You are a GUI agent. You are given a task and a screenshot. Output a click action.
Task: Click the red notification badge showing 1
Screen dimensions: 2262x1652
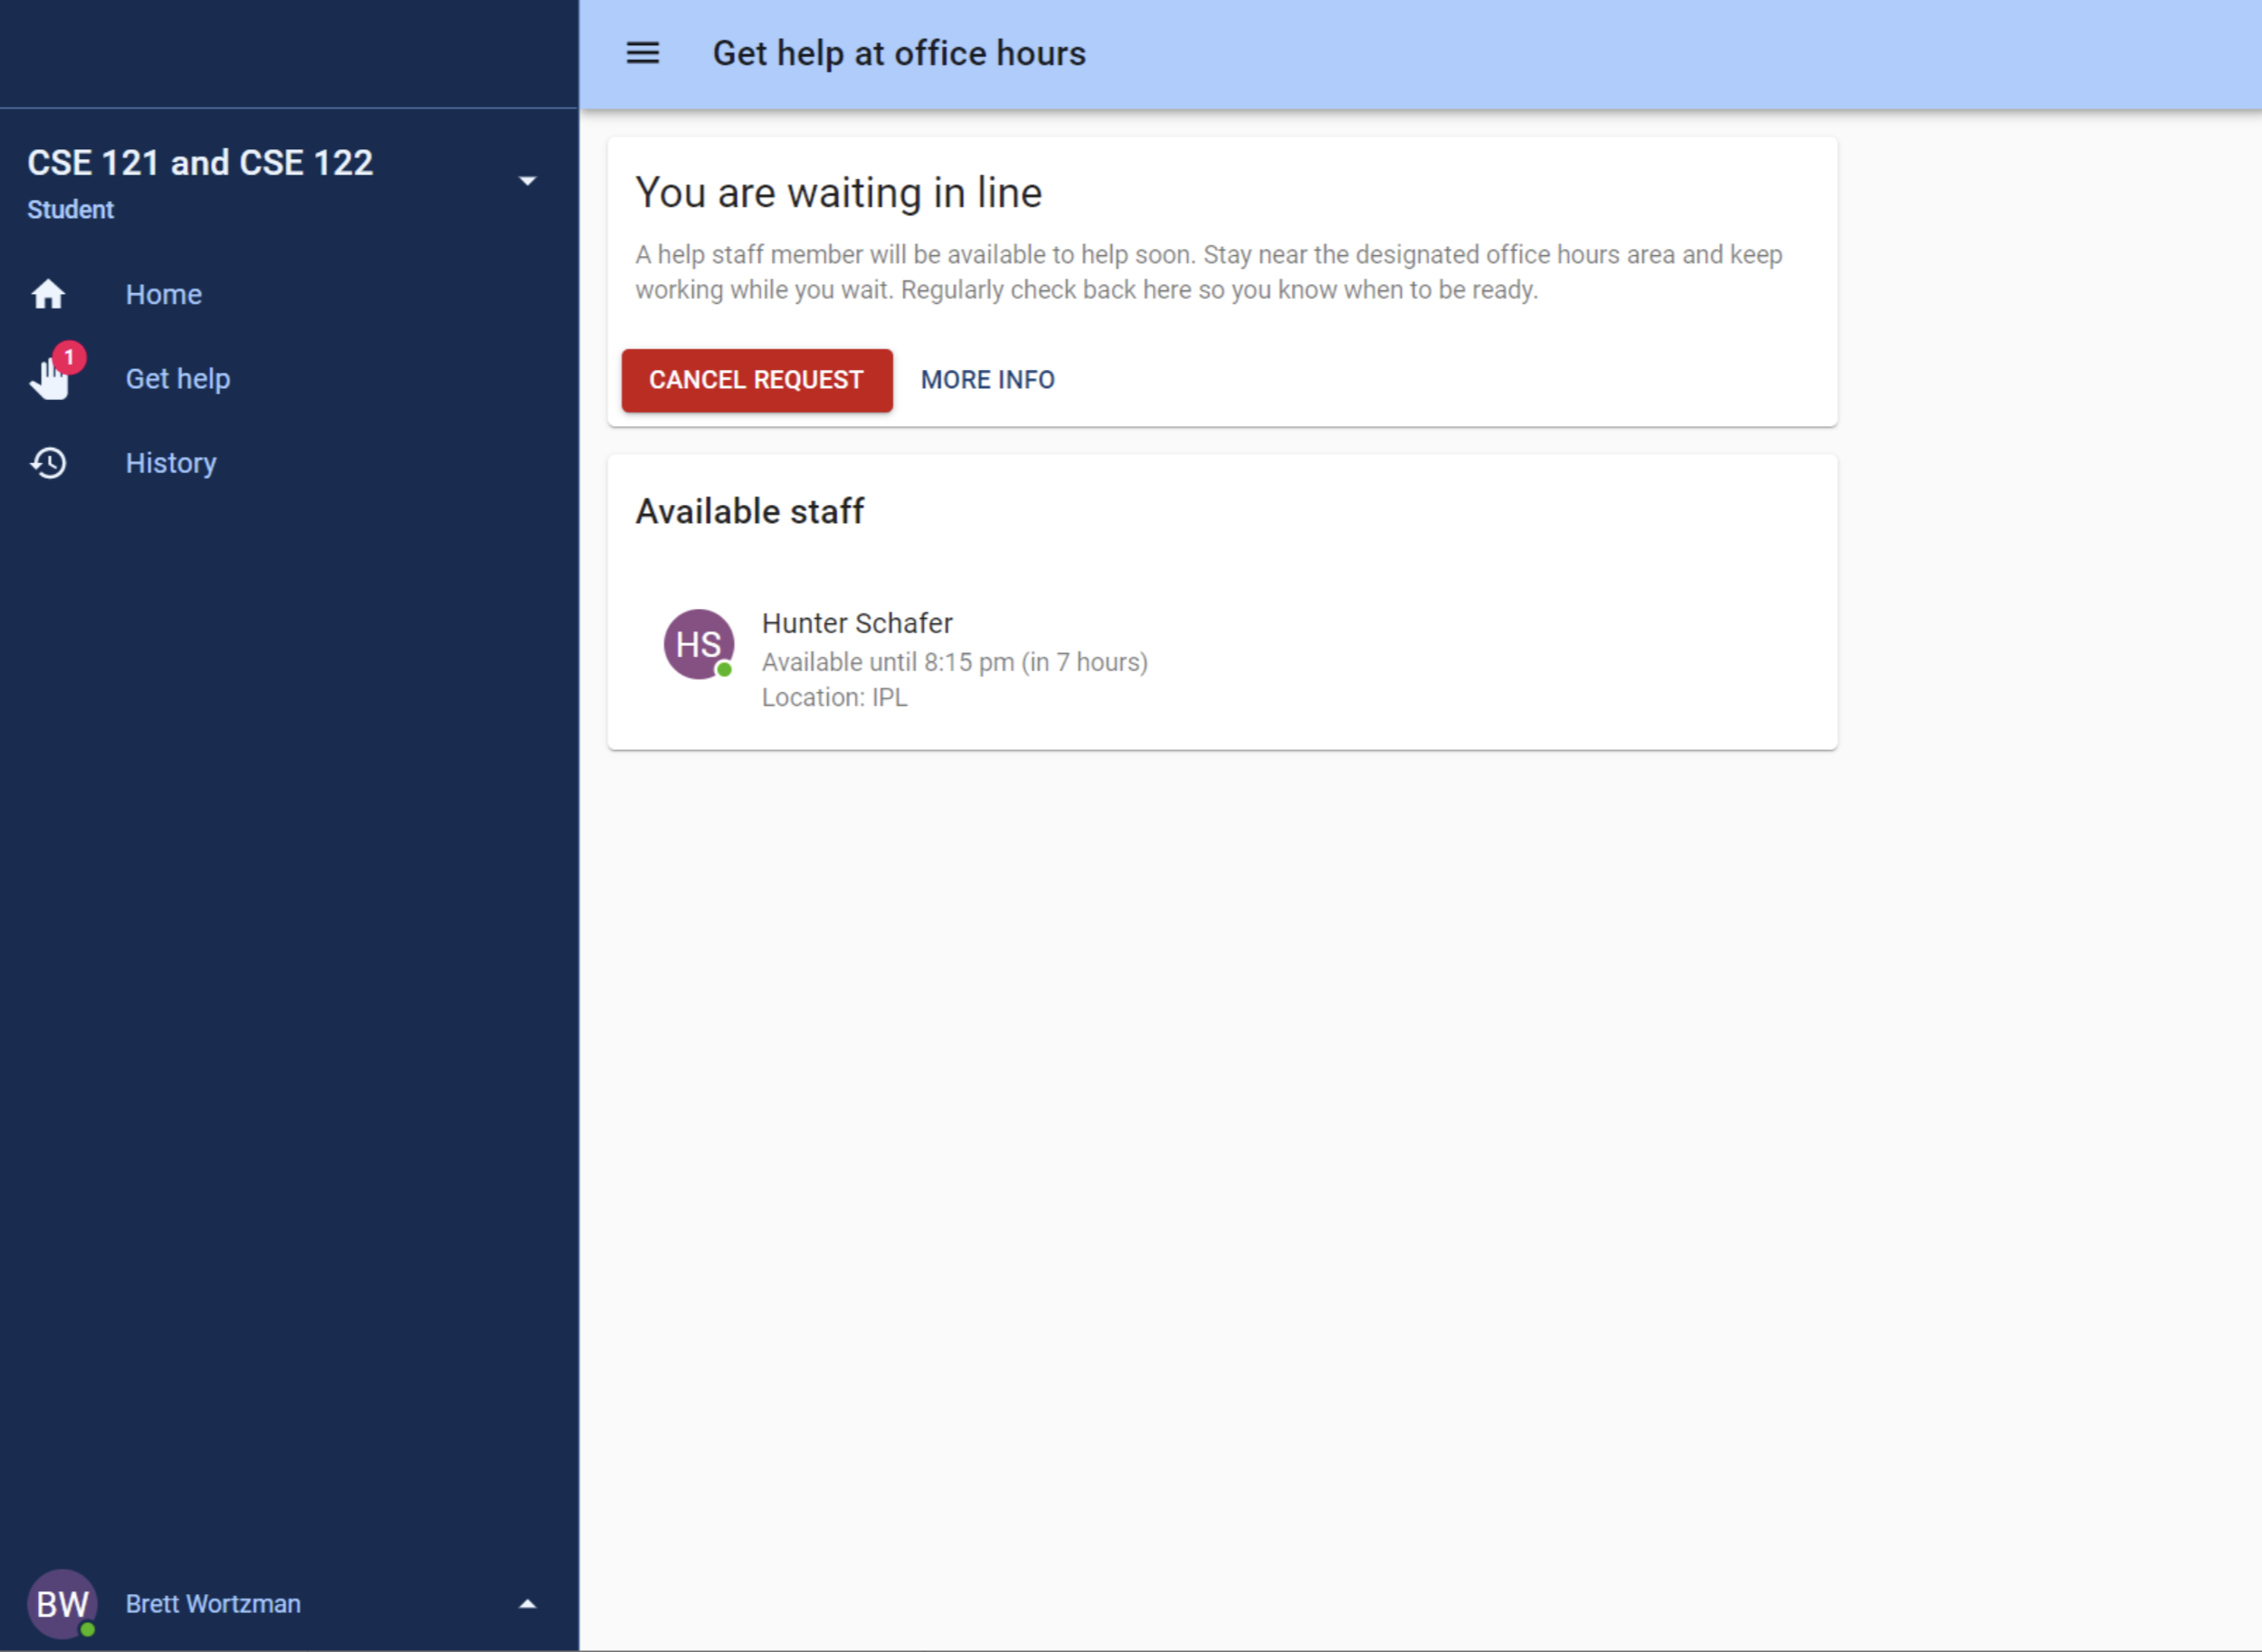(x=69, y=357)
